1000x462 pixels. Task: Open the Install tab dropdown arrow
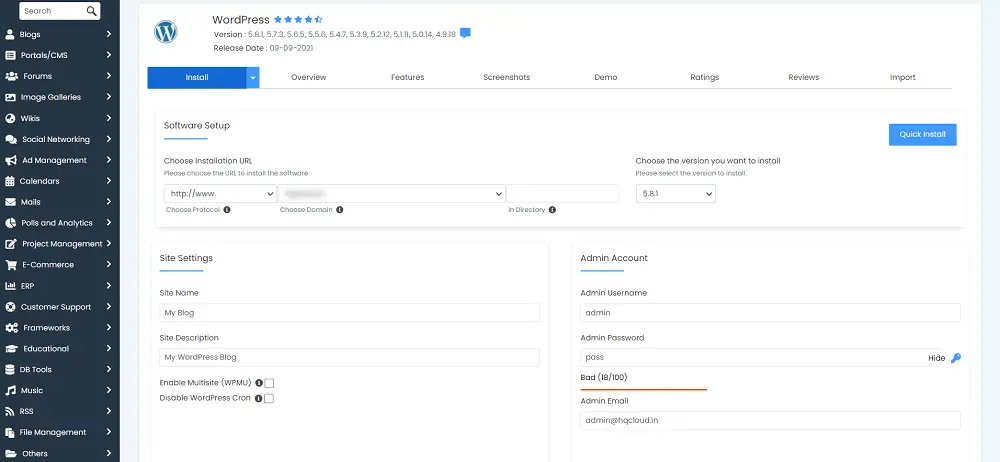pos(253,78)
